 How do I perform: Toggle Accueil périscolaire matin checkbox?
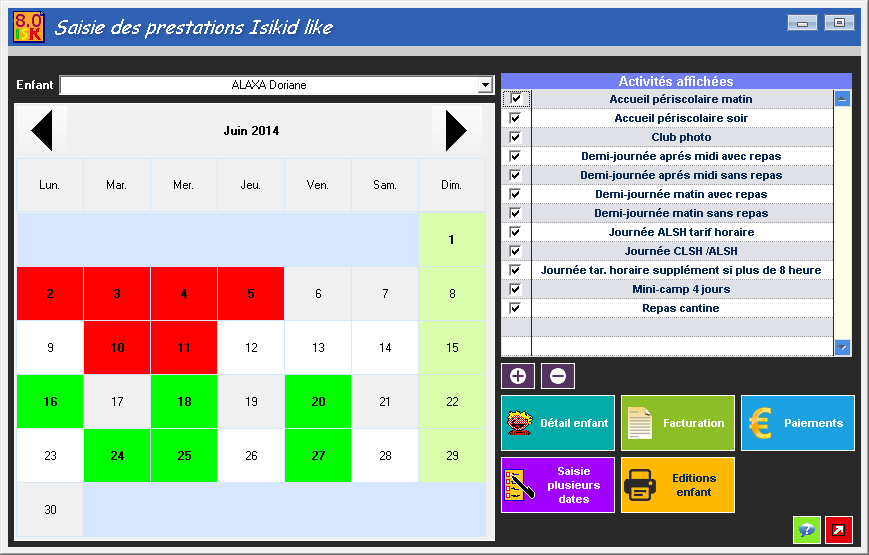(x=515, y=99)
